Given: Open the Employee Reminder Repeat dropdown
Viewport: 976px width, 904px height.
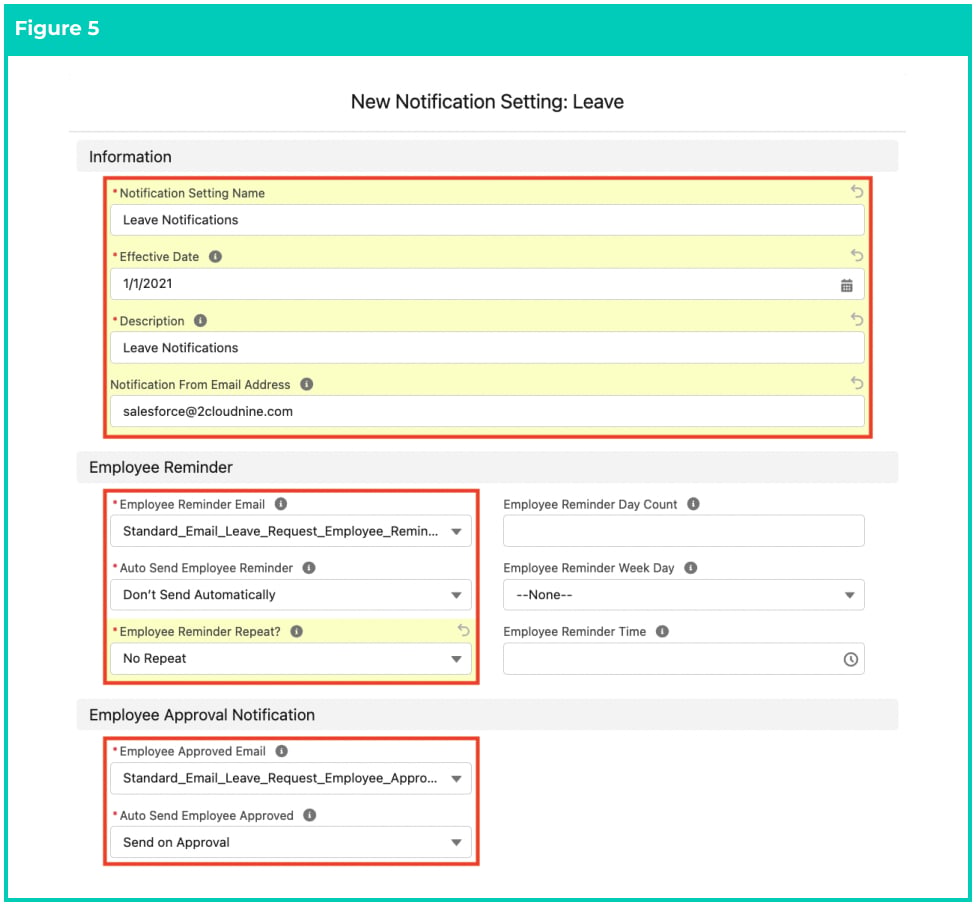Looking at the screenshot, I should pos(291,659).
